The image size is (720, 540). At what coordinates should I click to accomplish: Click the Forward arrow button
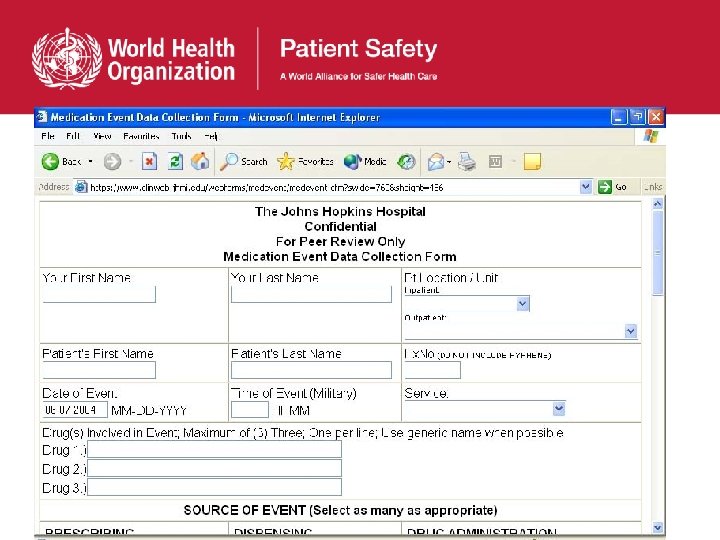tap(112, 162)
